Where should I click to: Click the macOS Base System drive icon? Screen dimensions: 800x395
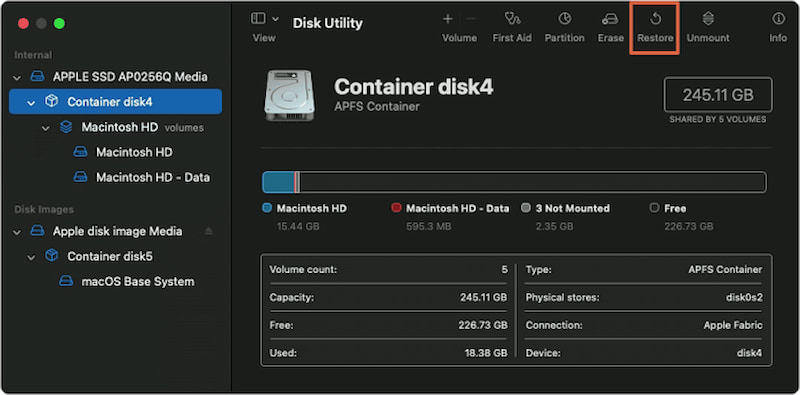click(66, 282)
